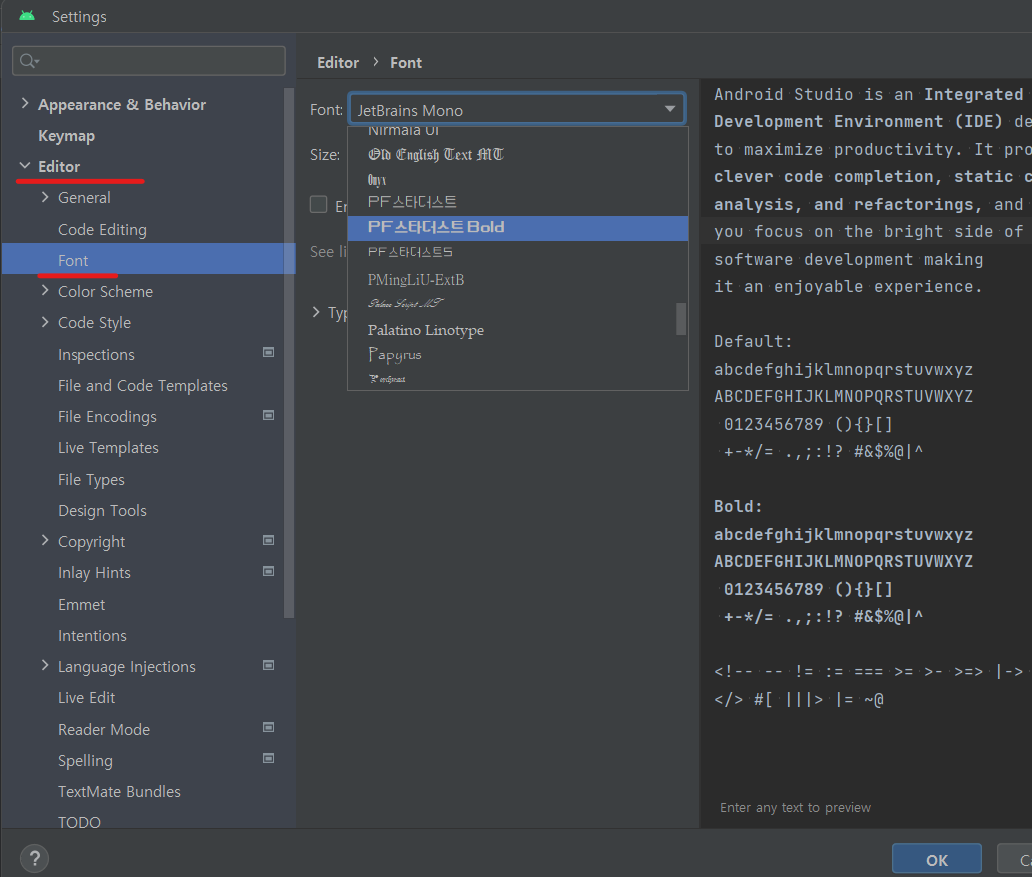The image size is (1032, 877).
Task: Open TODO settings
Action: [x=79, y=822]
